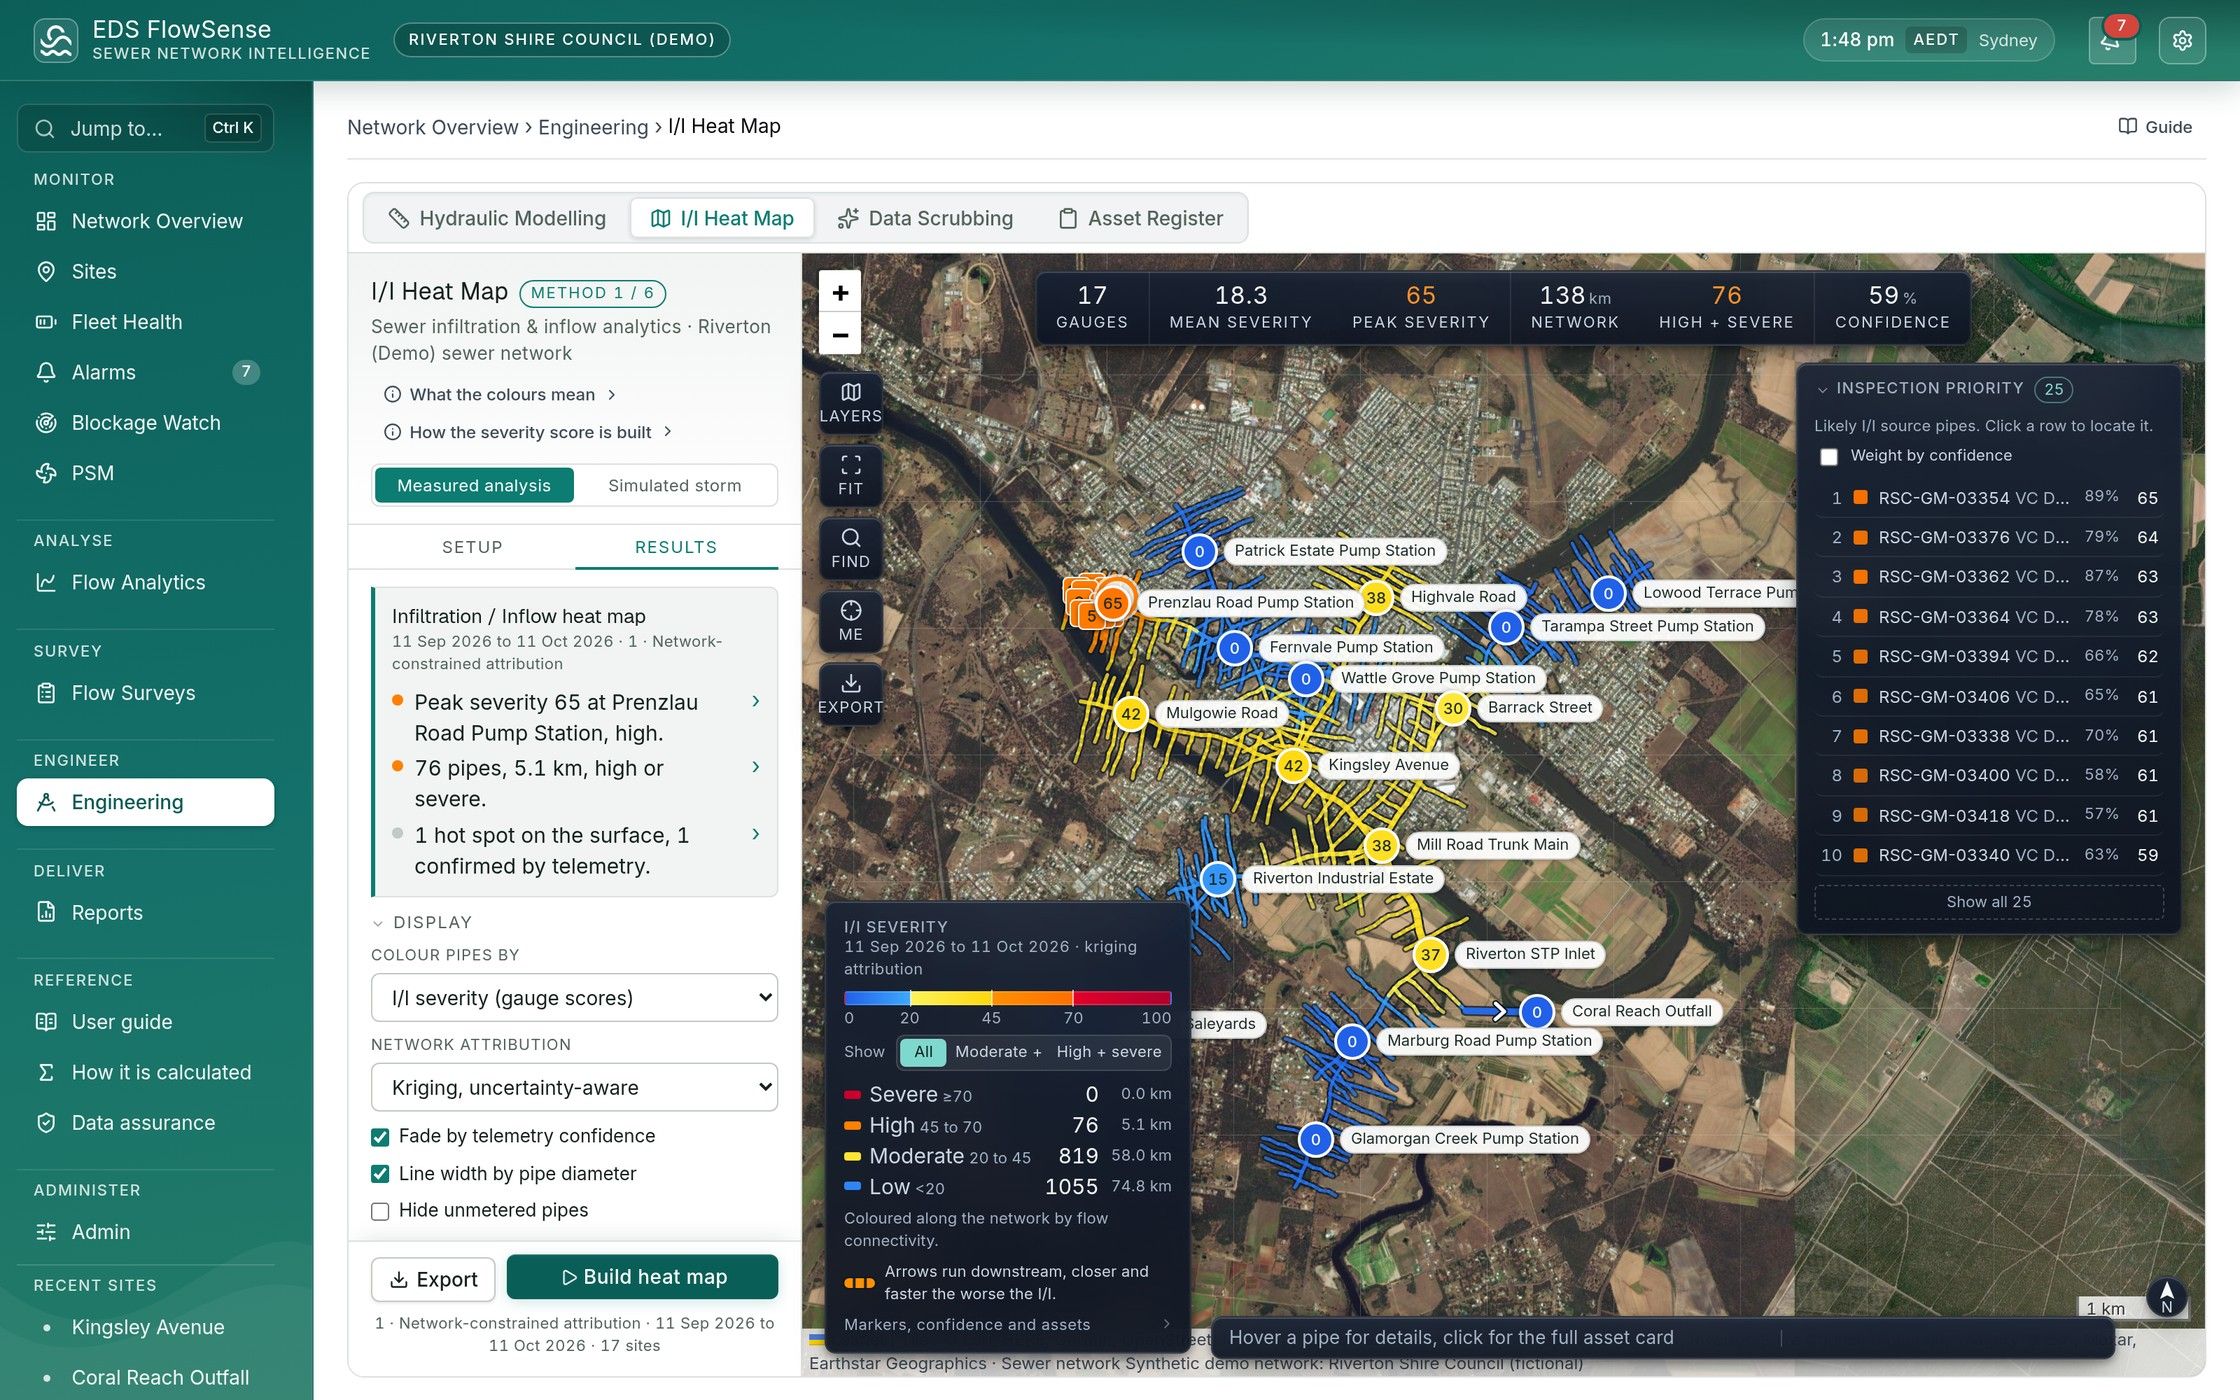2240x1400 pixels.
Task: Click the map Export tool
Action: 850,694
